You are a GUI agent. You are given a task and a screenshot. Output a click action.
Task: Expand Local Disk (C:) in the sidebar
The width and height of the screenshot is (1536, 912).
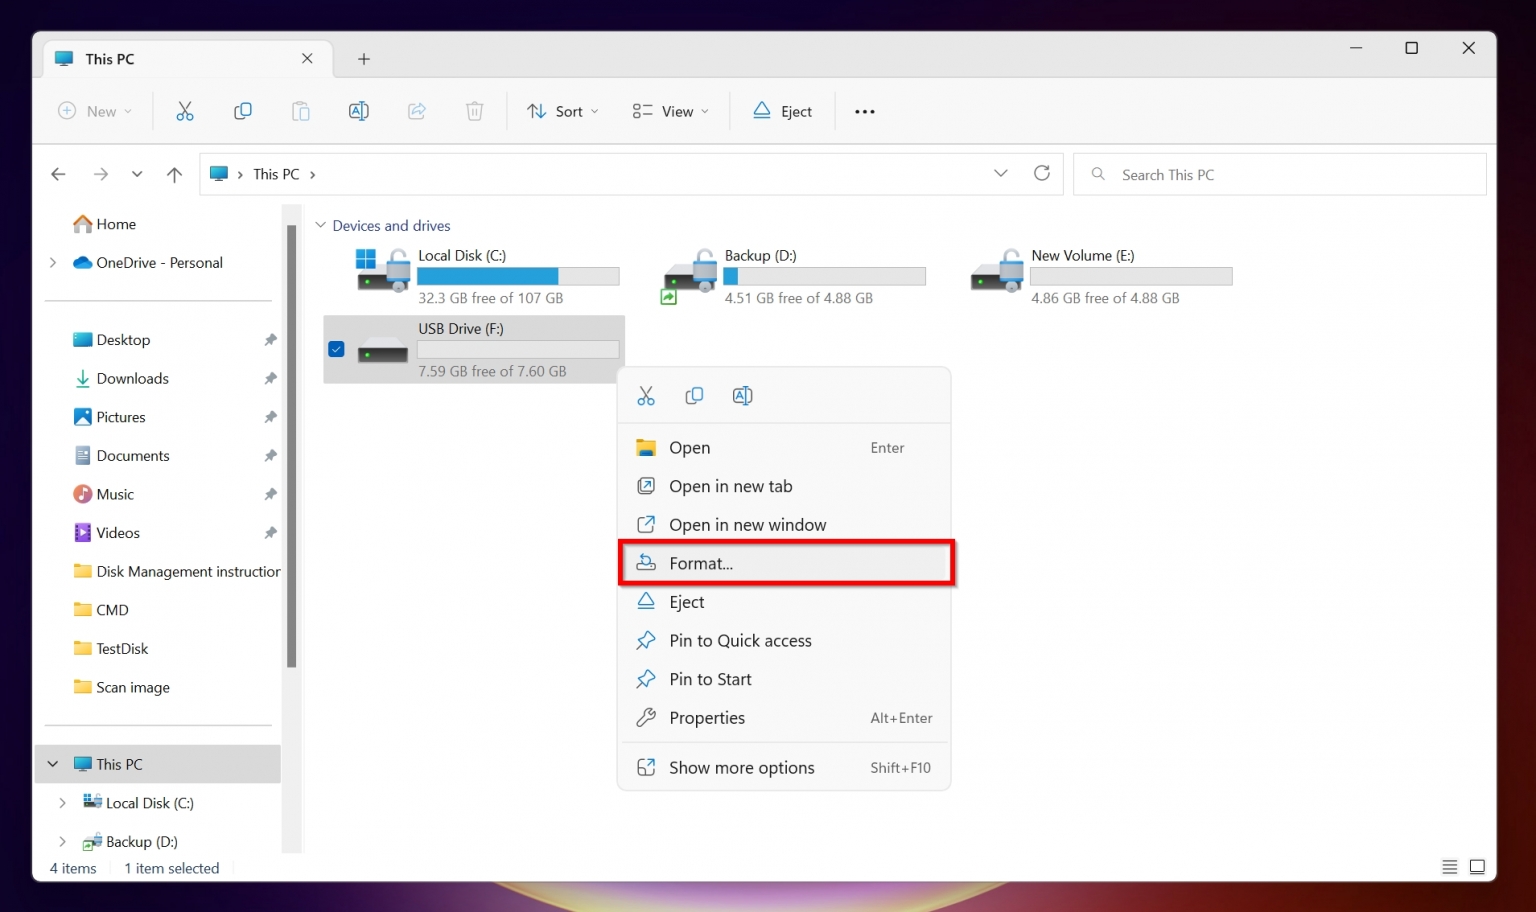[x=61, y=802]
